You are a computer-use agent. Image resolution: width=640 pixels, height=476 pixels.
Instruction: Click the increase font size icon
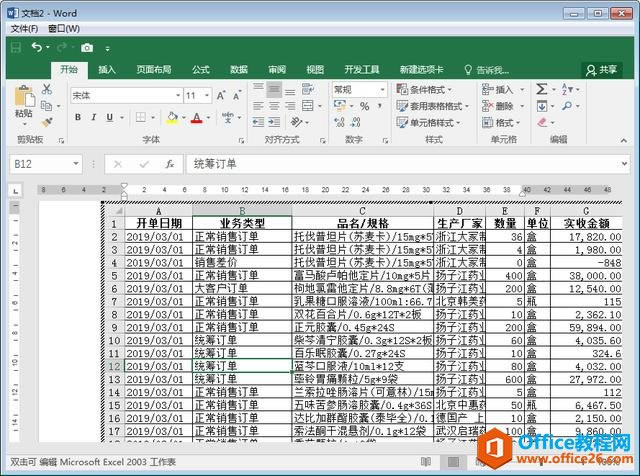(221, 95)
